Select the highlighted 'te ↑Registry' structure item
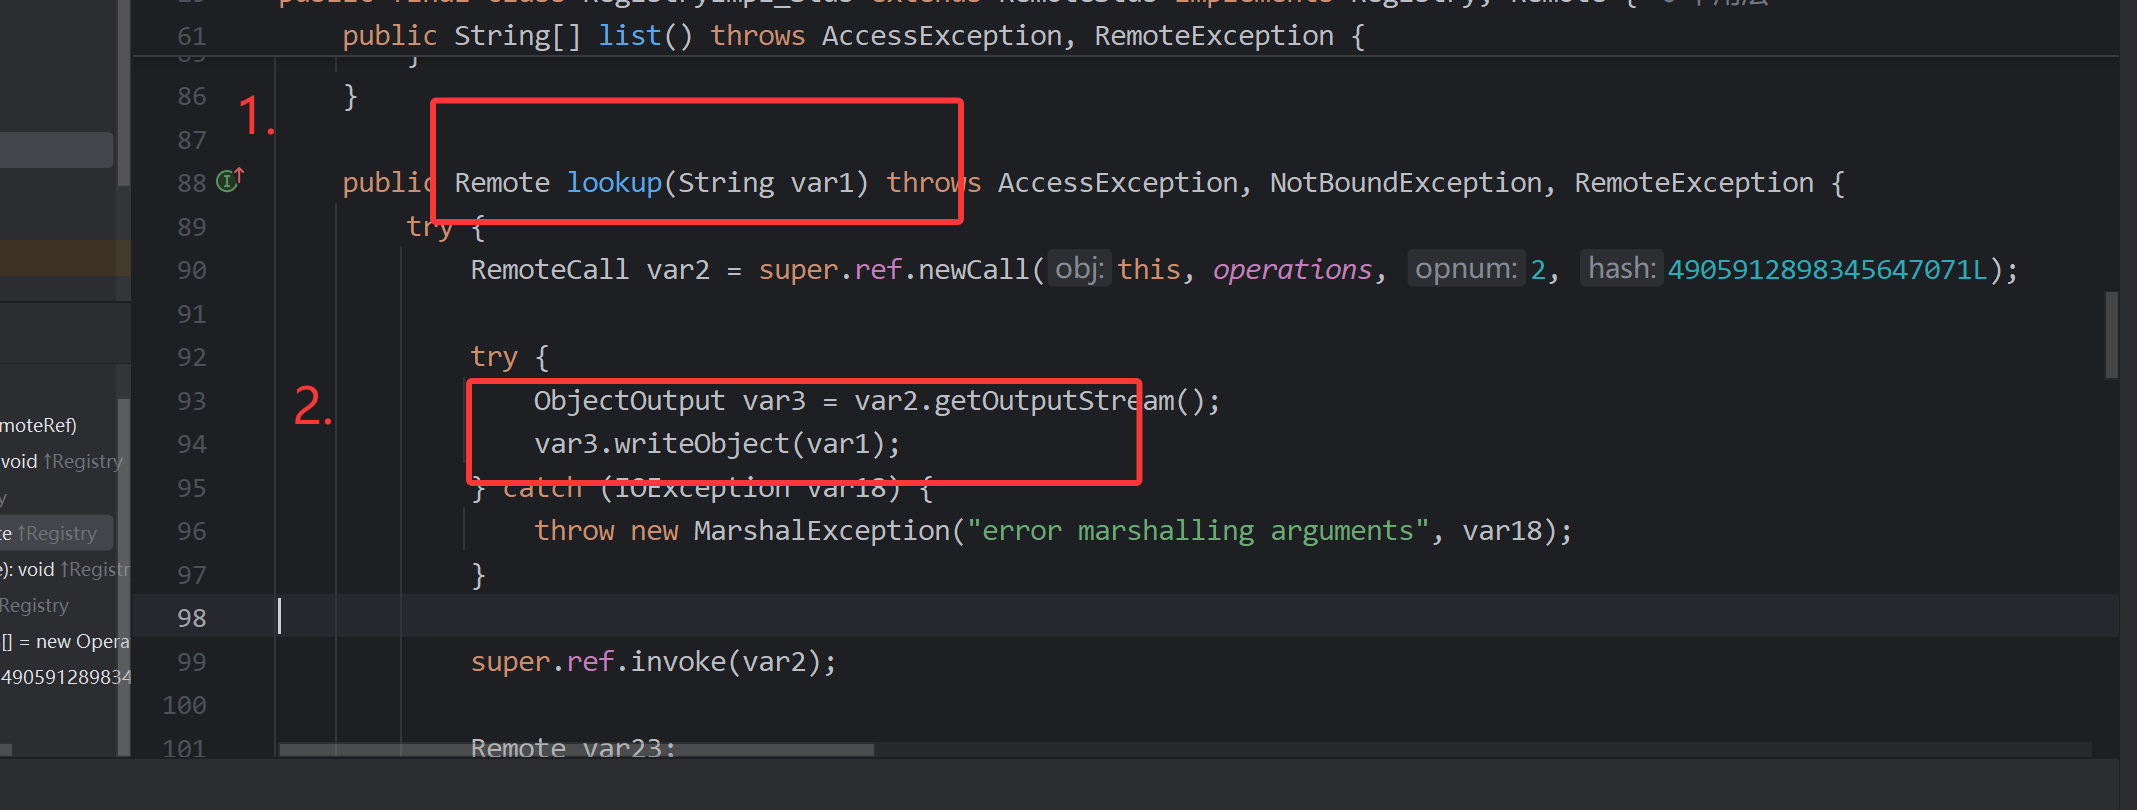The width and height of the screenshot is (2137, 810). [x=55, y=534]
